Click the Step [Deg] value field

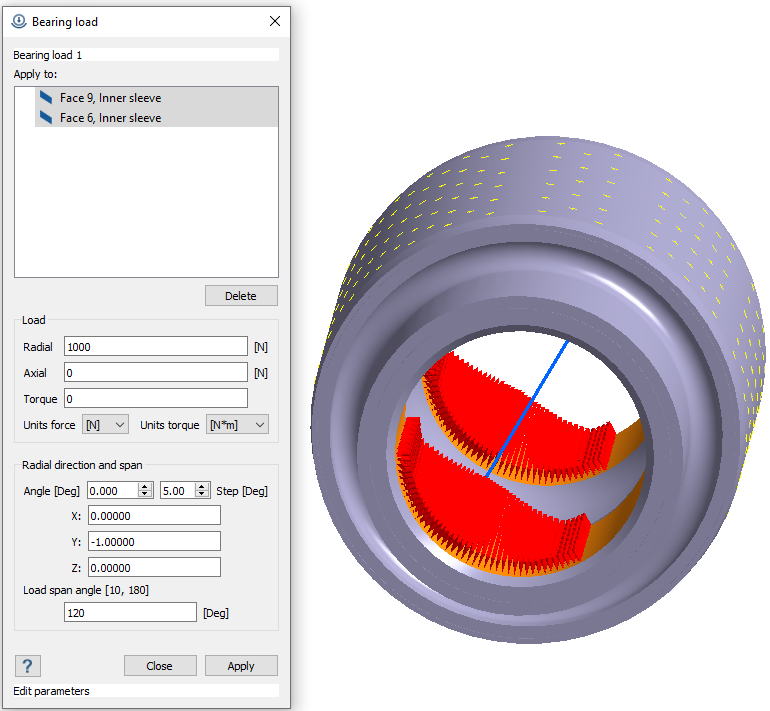[178, 491]
